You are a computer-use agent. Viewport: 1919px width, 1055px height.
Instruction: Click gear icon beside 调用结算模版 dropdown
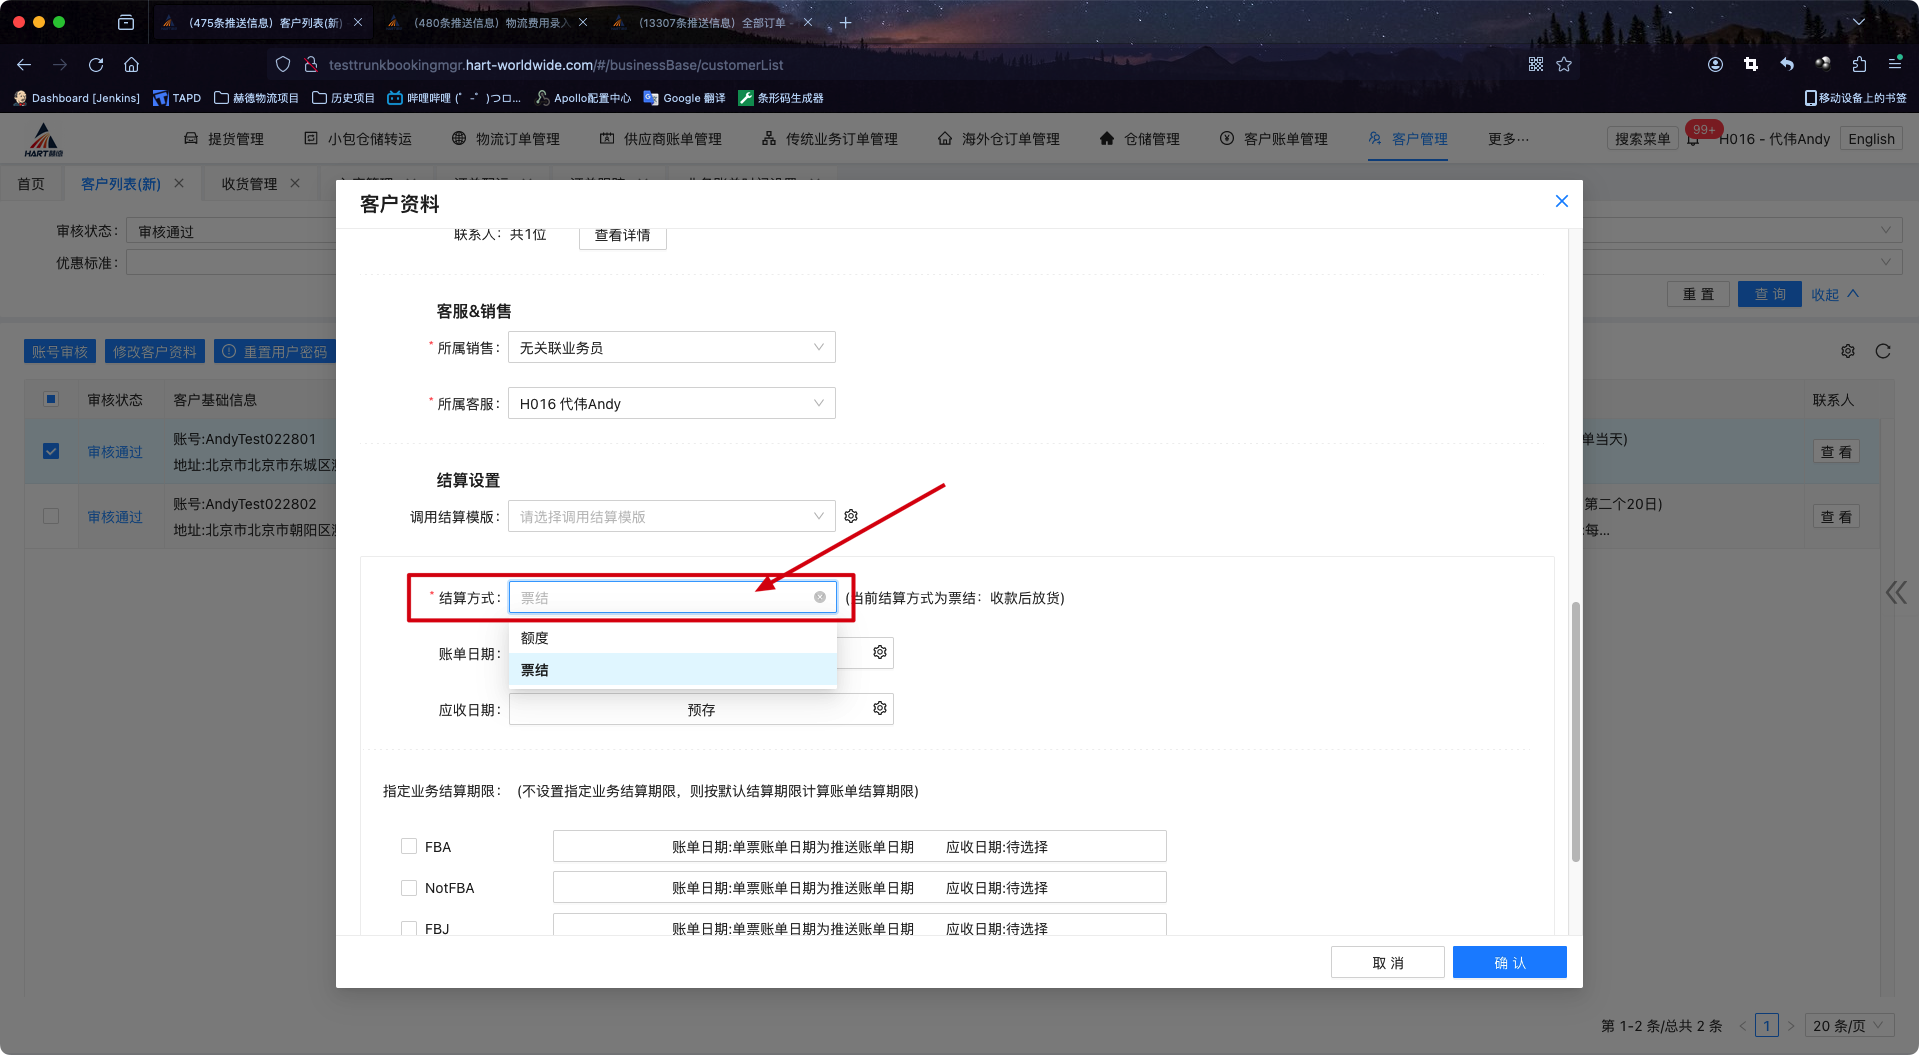[851, 516]
